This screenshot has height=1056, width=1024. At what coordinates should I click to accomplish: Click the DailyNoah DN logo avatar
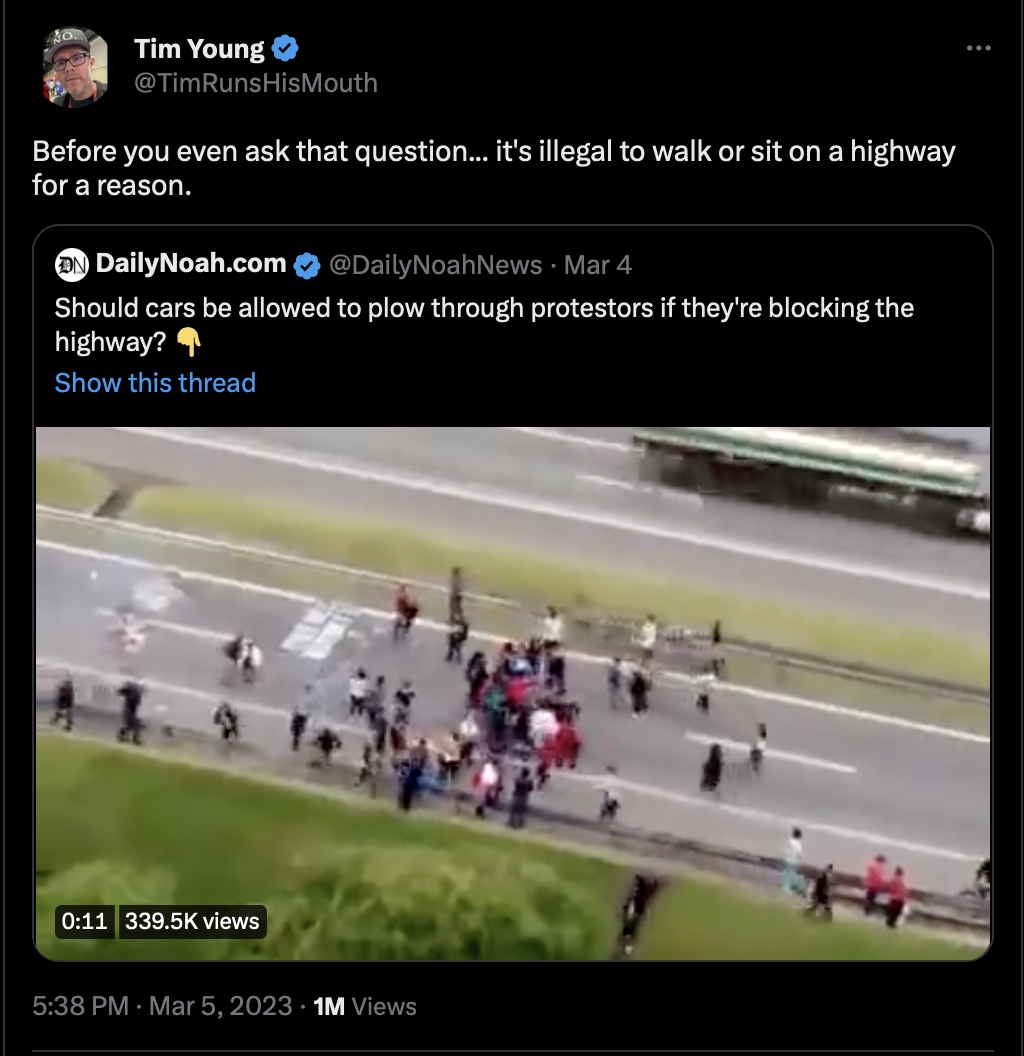[71, 265]
